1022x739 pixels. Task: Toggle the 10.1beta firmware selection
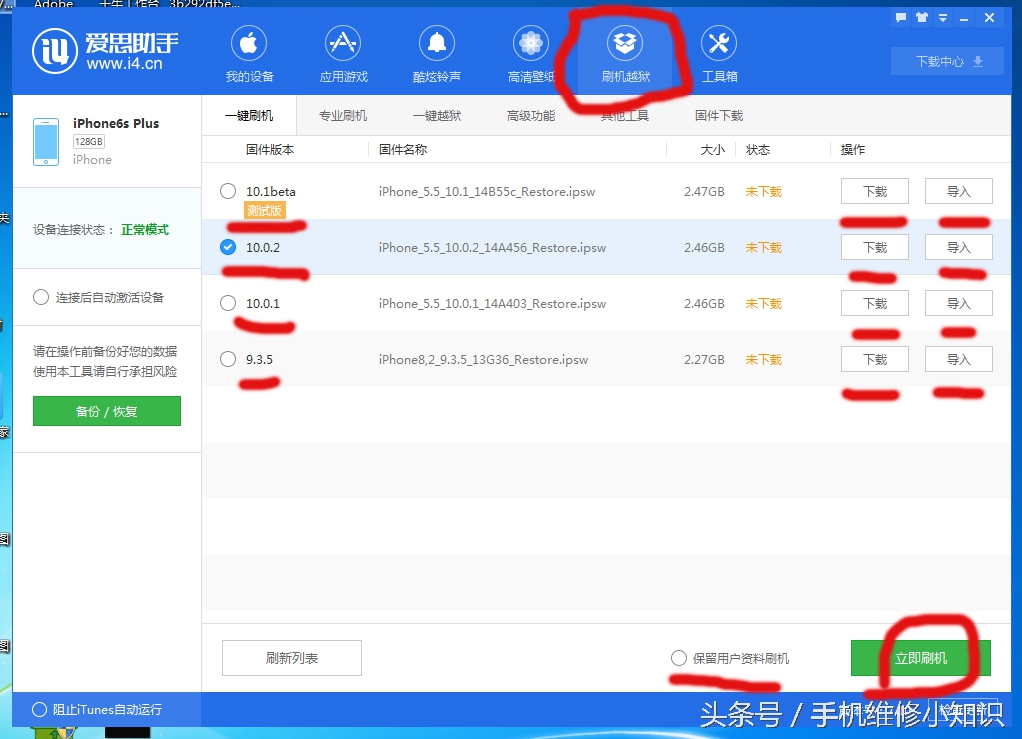227,191
